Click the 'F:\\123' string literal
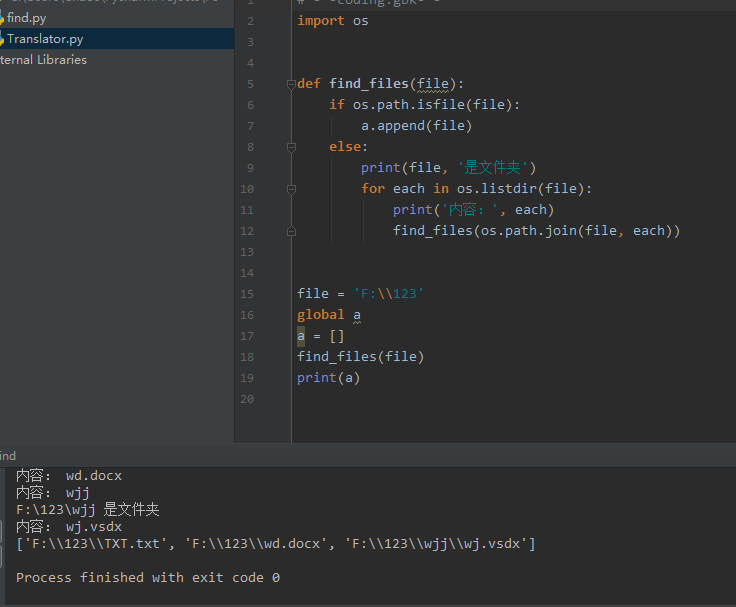 pyautogui.click(x=389, y=294)
